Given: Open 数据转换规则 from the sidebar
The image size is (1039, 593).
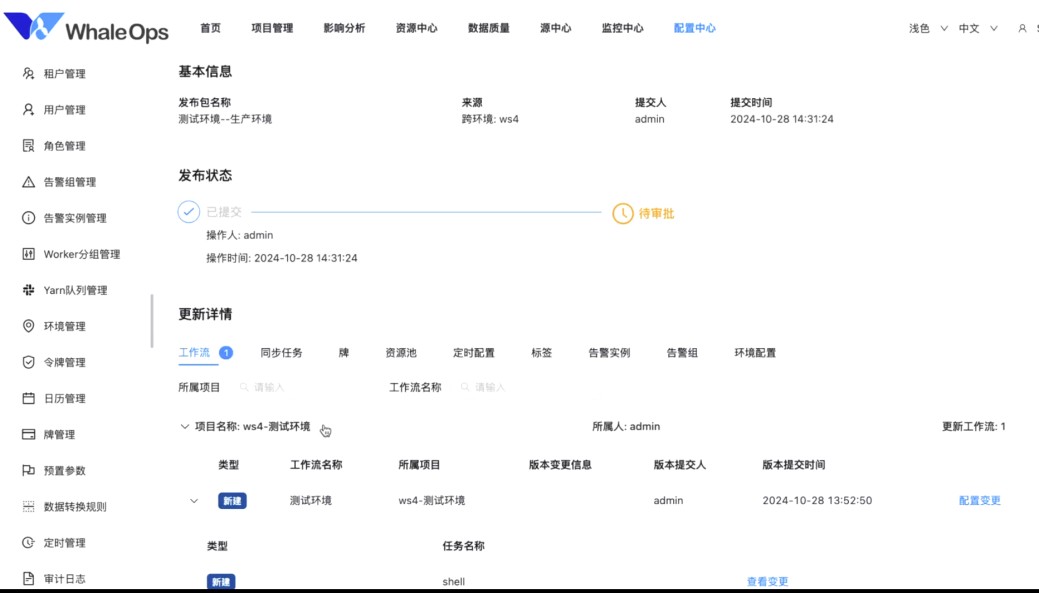Looking at the screenshot, I should pos(72,506).
